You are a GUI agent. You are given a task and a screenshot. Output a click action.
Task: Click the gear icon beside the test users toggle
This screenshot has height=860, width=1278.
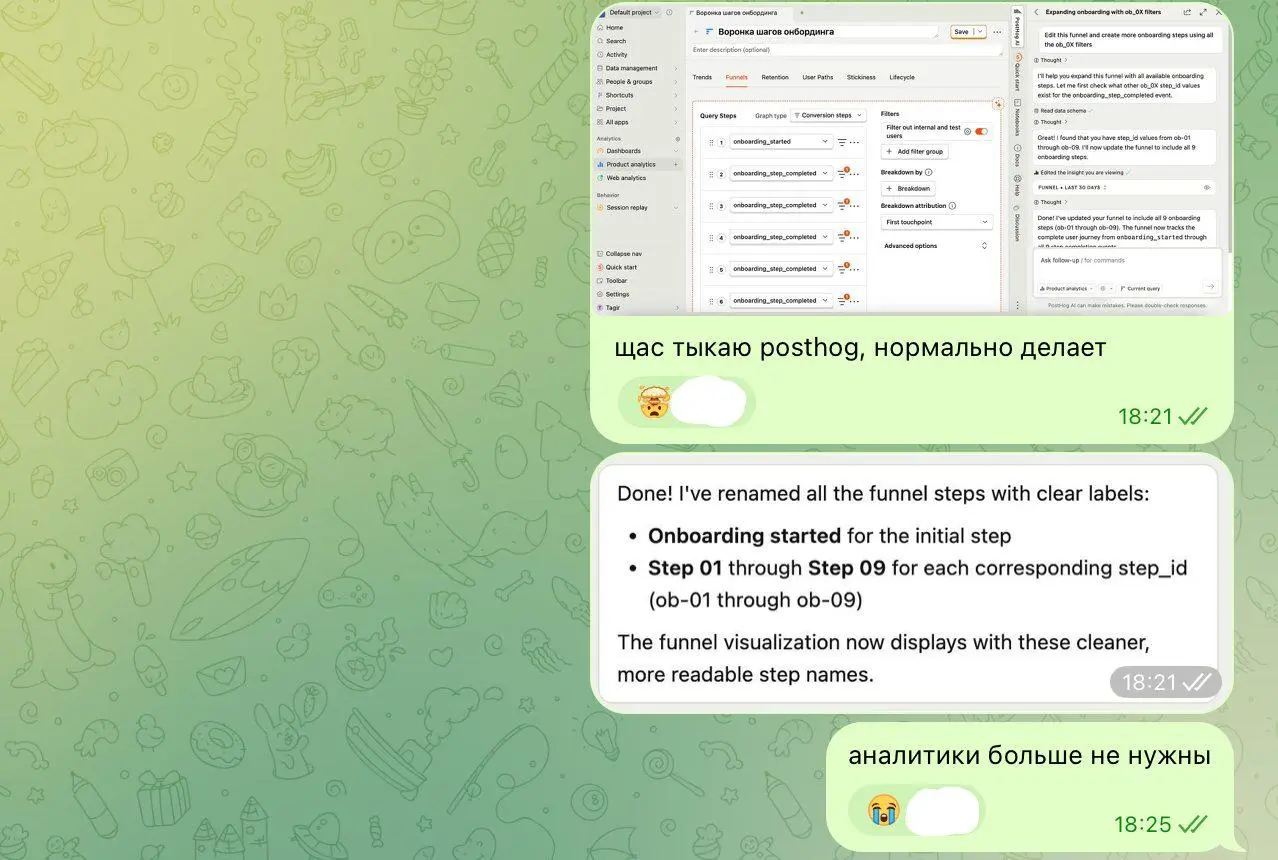tap(967, 131)
